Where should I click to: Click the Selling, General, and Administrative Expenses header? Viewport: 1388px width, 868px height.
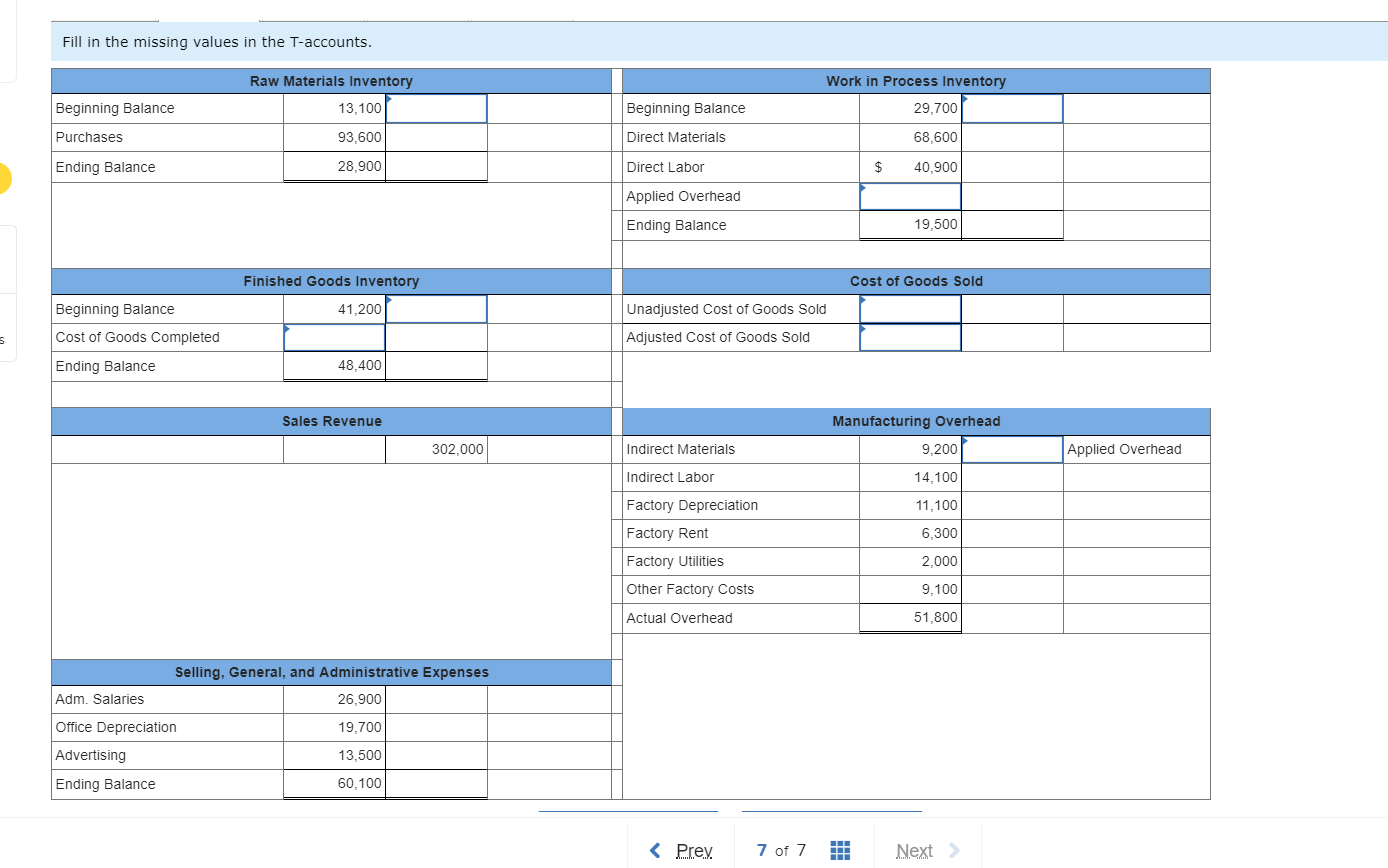(331, 672)
